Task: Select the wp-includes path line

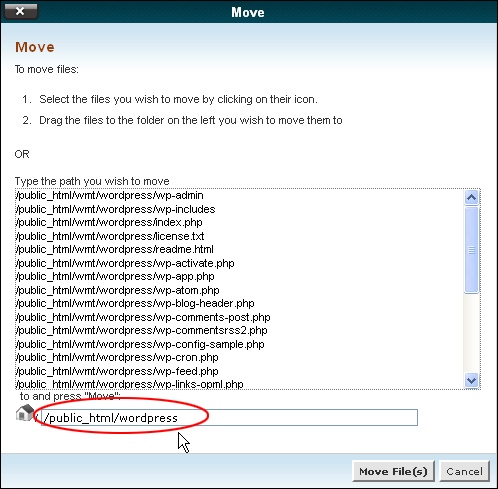Action: point(116,209)
